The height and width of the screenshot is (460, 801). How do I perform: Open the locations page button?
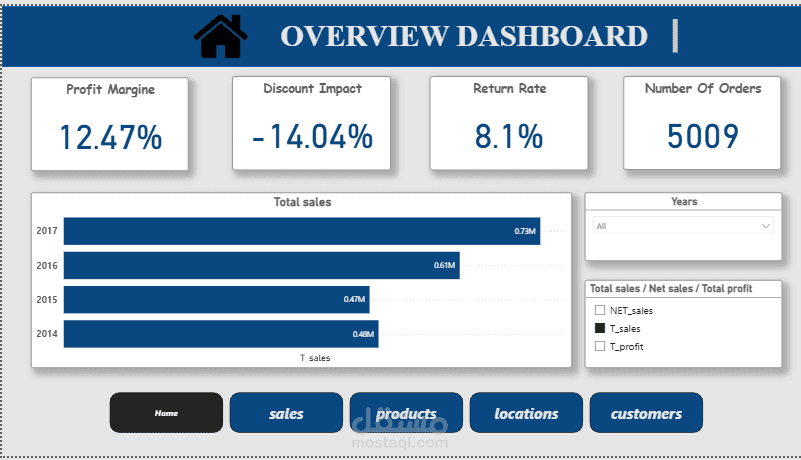coord(526,413)
